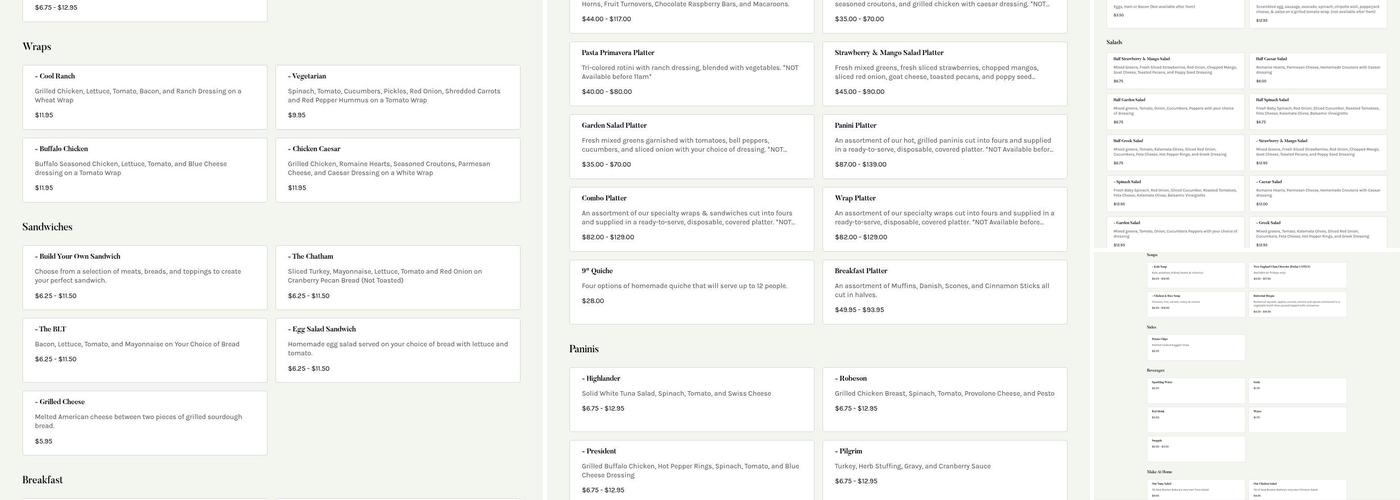Click the Paninis section heading
Screen dimensions: 1400x500
pos(584,349)
